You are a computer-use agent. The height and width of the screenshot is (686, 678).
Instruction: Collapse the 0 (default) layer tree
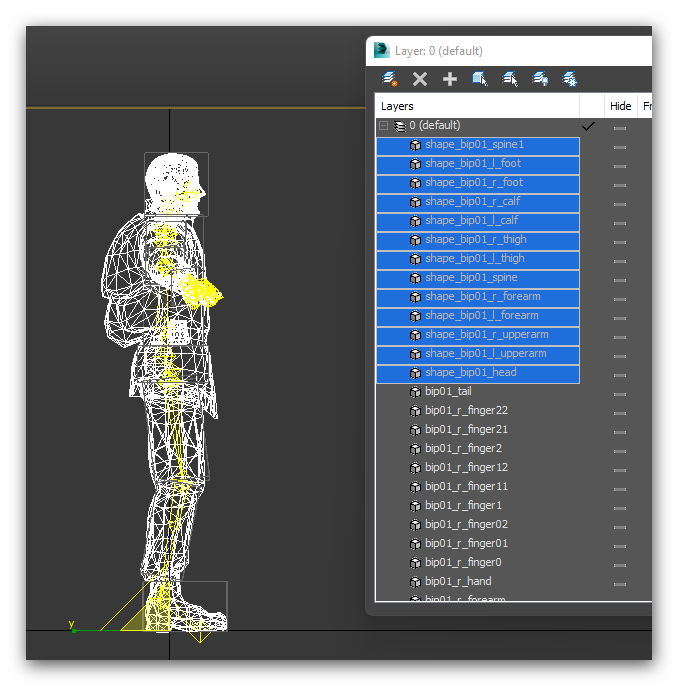383,126
